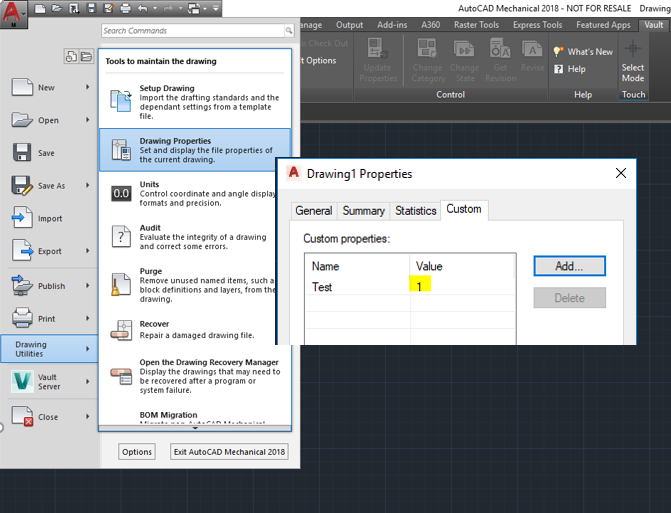This screenshot has height=513, width=671.
Task: Show Recent Documents icon in application menu
Action: (71, 56)
